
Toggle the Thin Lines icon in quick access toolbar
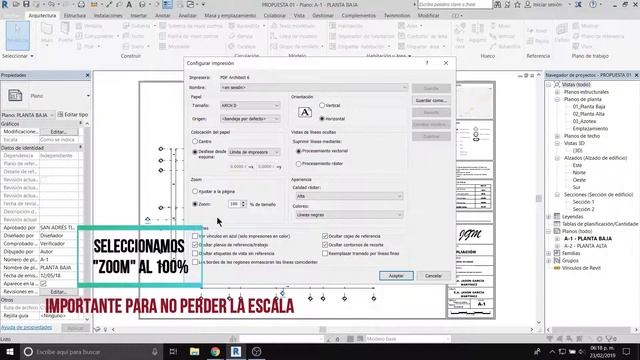coord(167,4)
